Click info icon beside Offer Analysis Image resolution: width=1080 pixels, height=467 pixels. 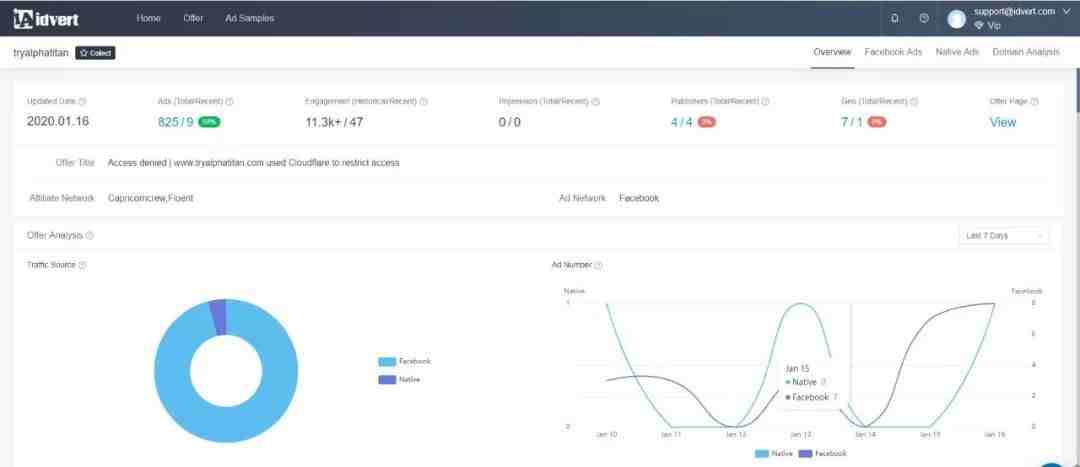click(x=89, y=236)
